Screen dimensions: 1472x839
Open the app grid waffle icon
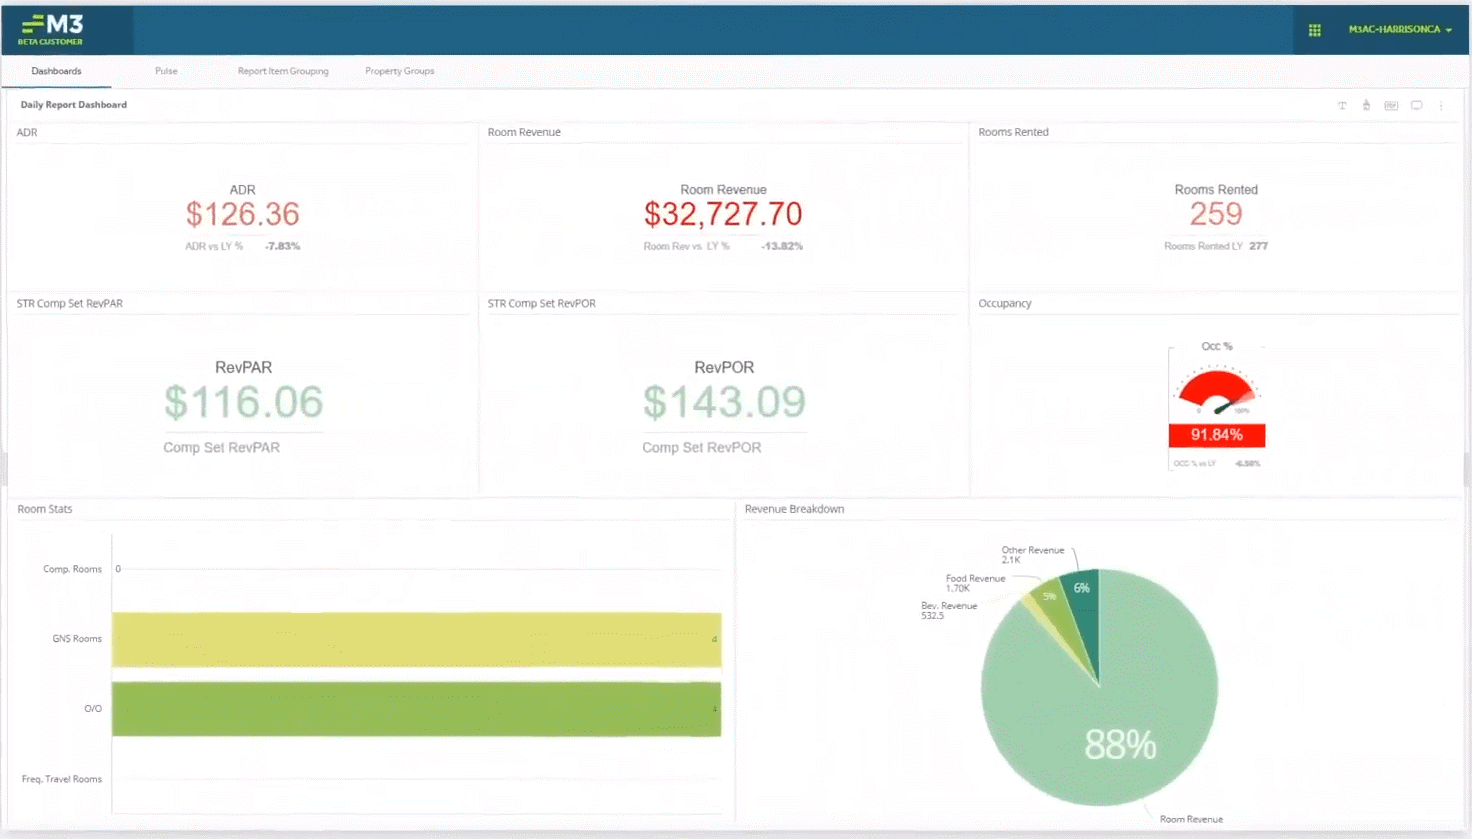1314,30
